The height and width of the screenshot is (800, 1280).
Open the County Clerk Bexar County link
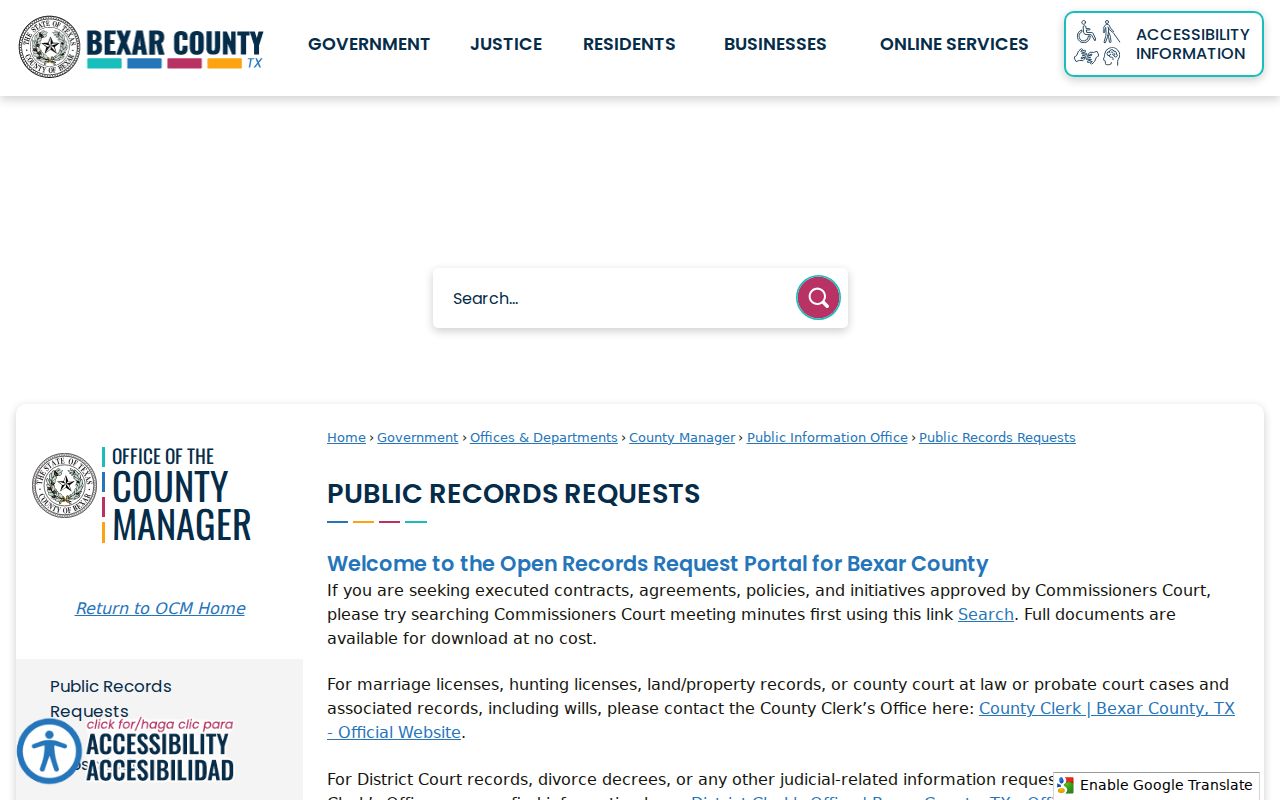click(x=781, y=720)
